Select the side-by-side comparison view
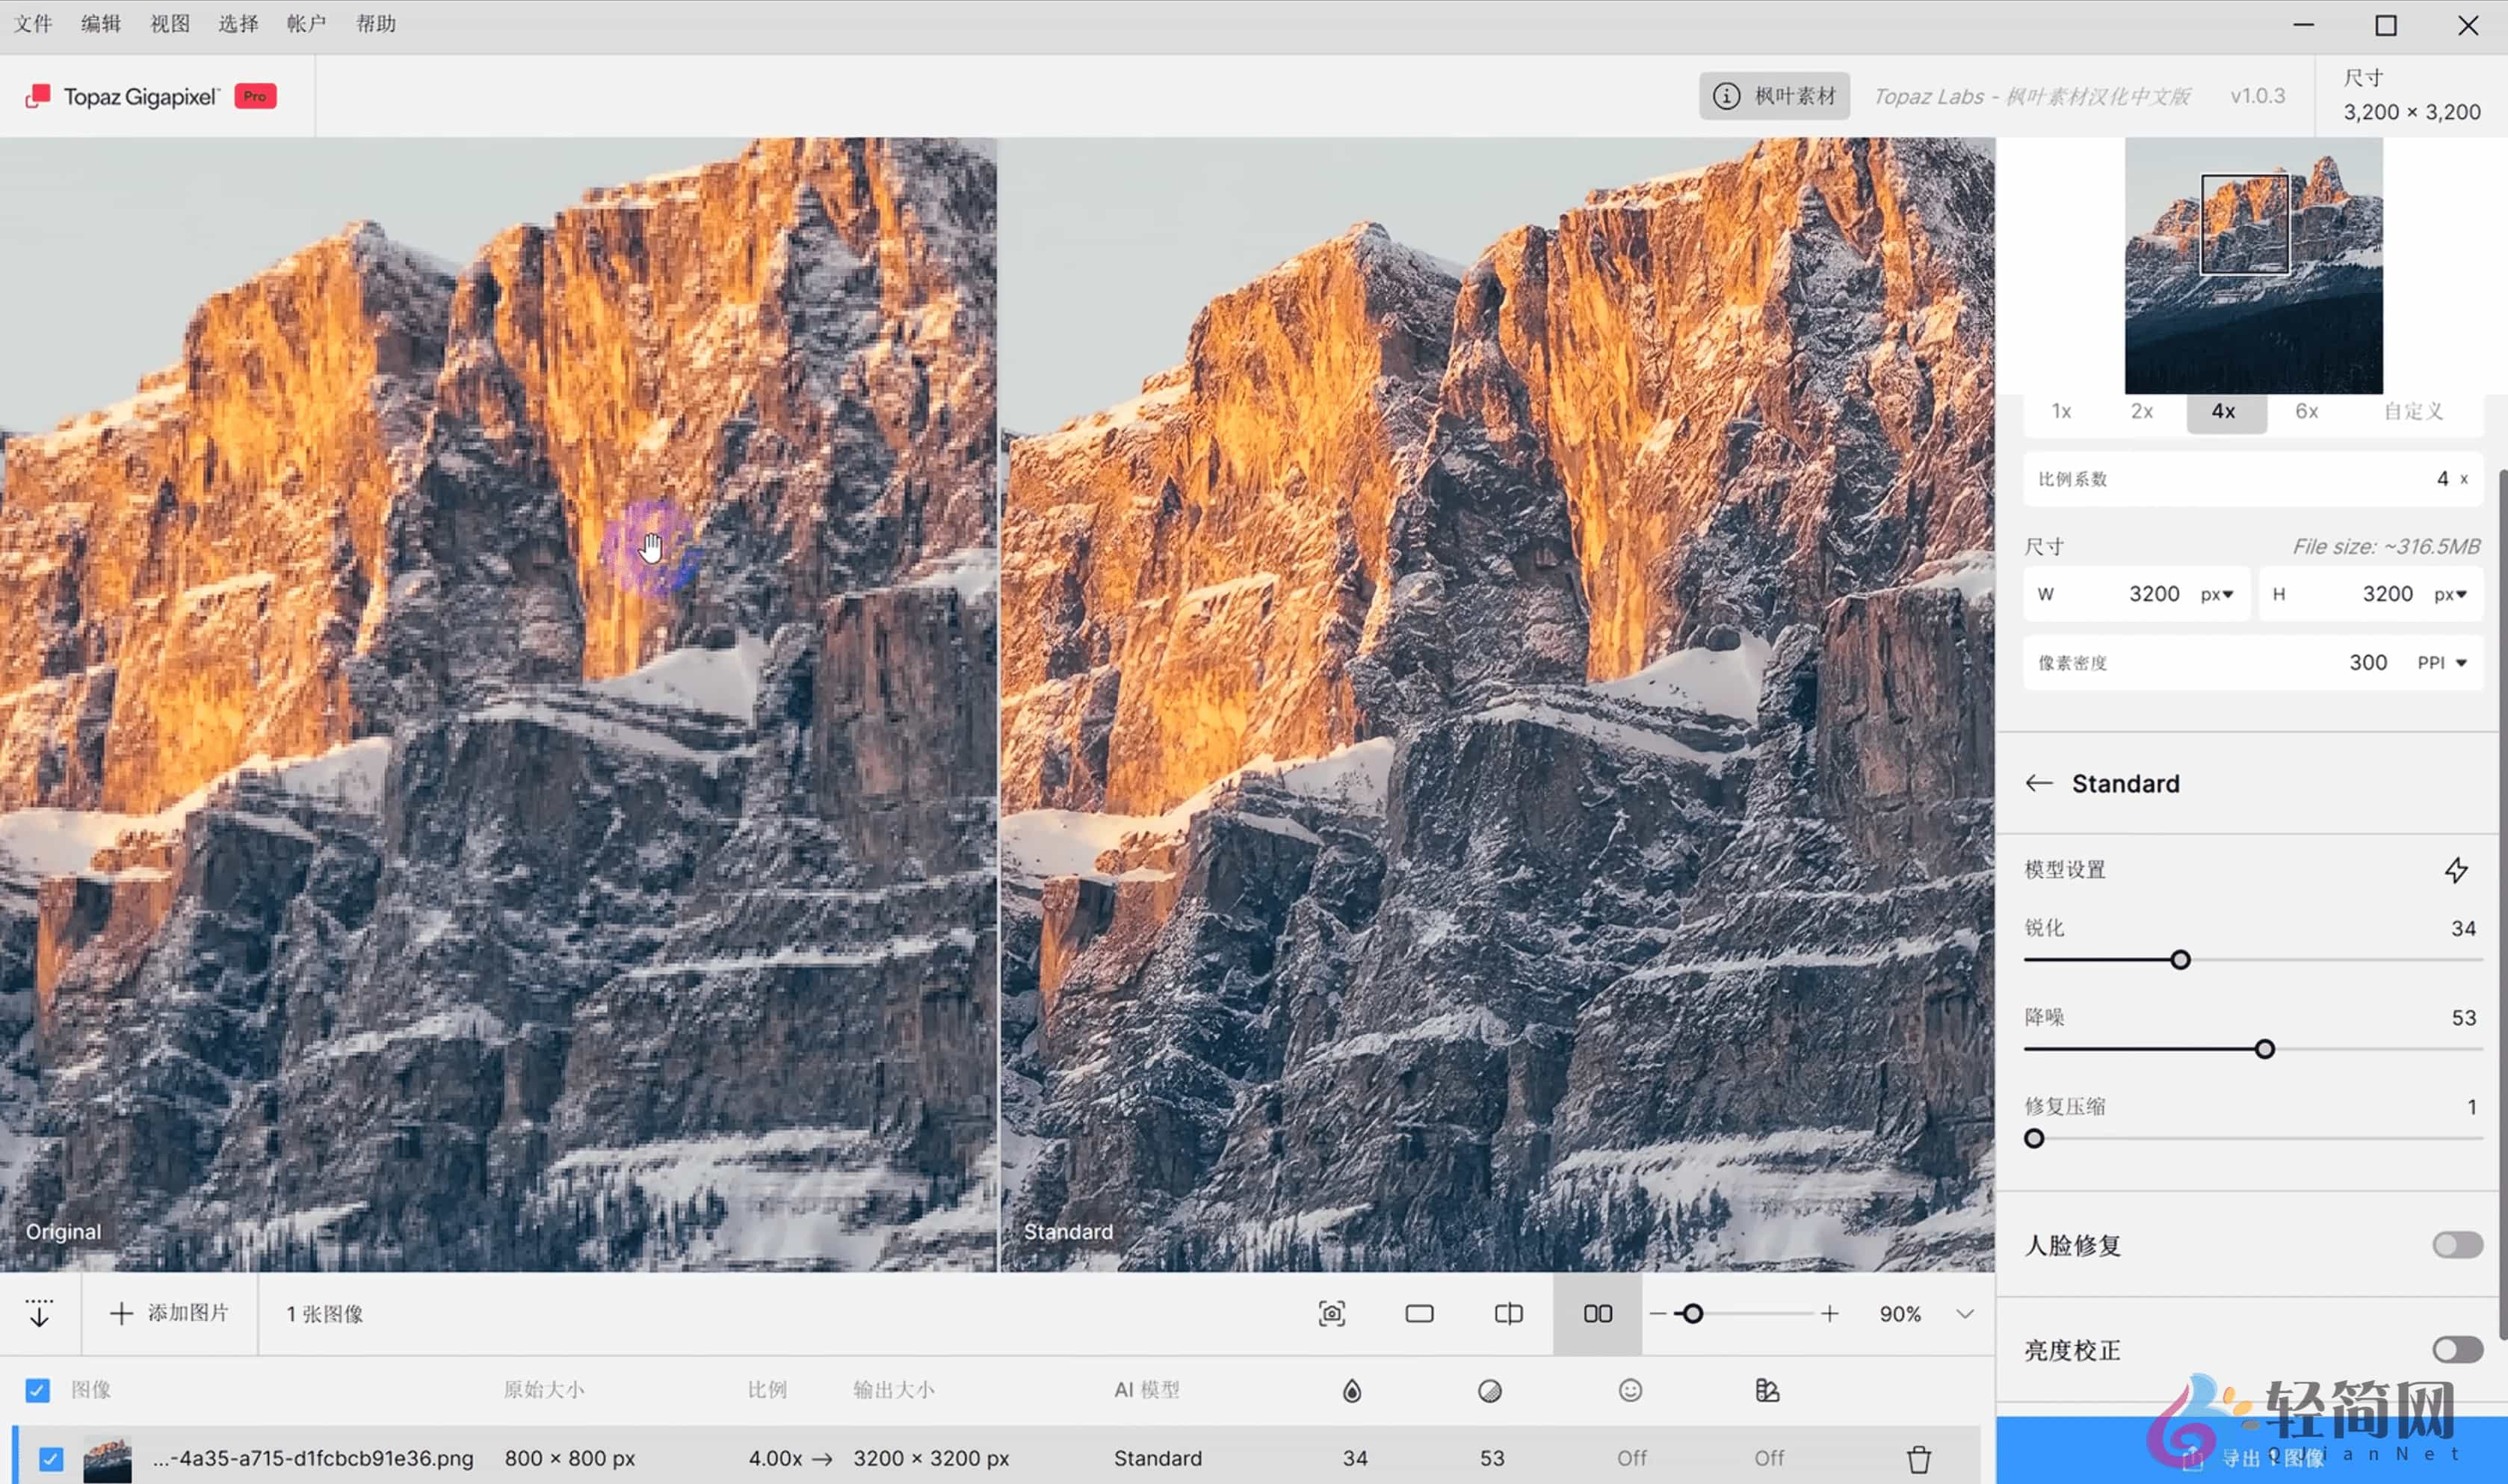Screen dimensions: 2508x1484 (1596, 1313)
